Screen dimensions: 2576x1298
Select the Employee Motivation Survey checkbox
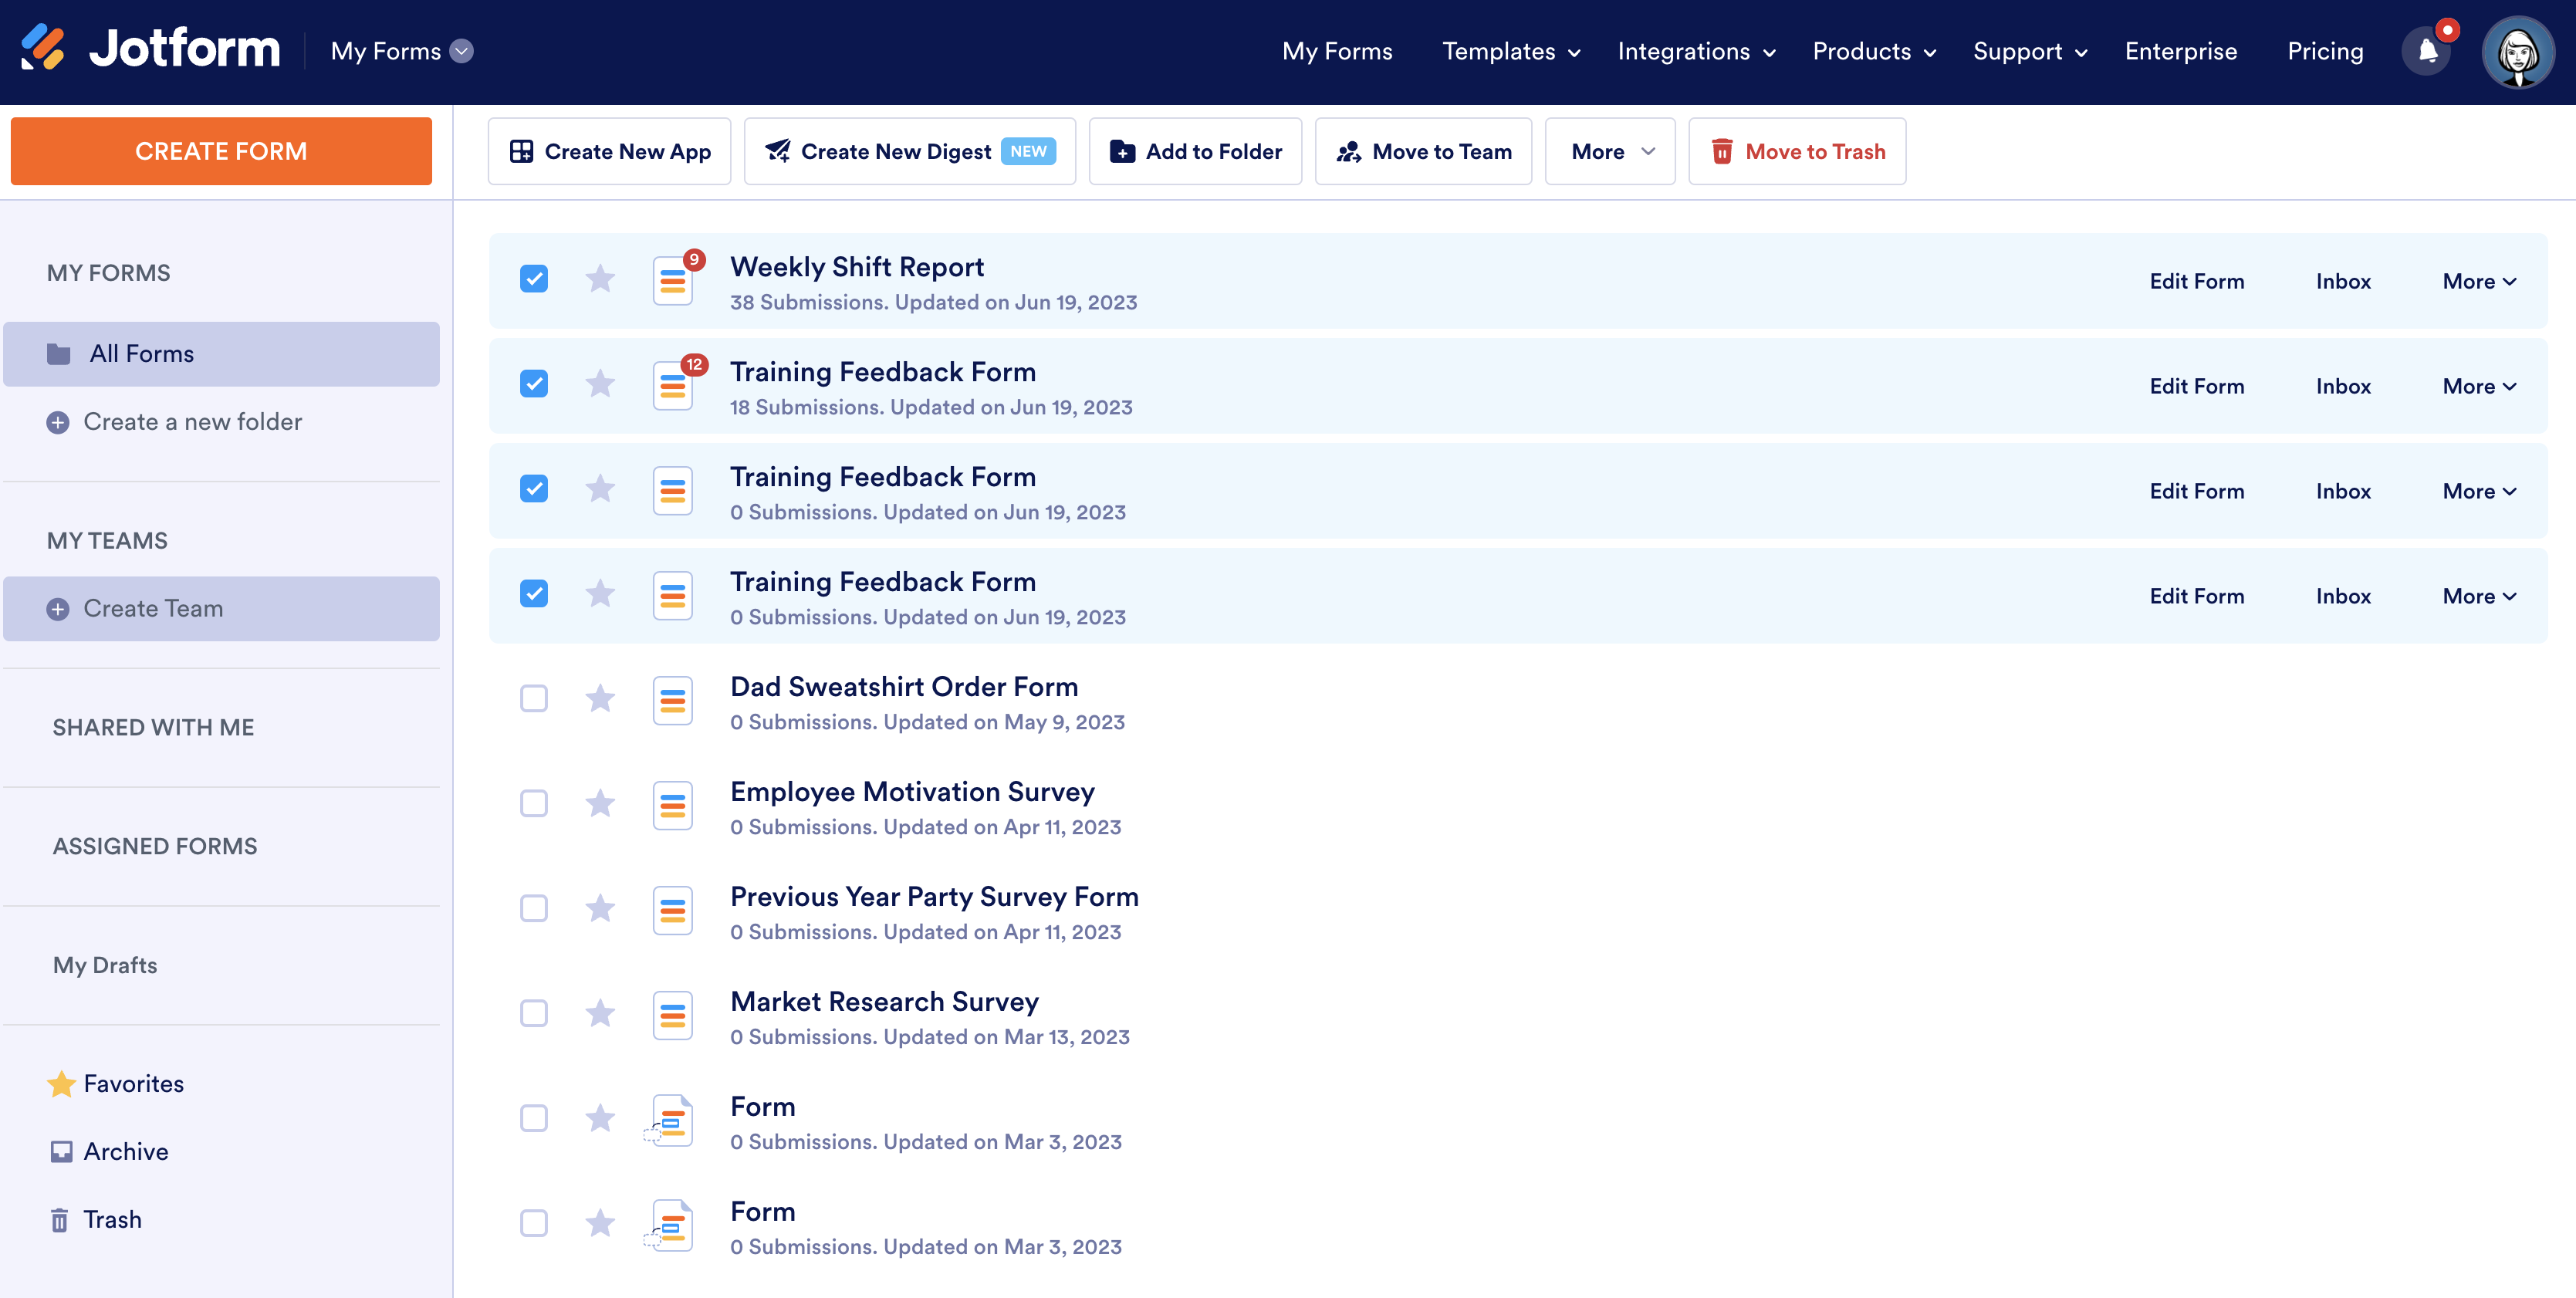click(x=534, y=803)
